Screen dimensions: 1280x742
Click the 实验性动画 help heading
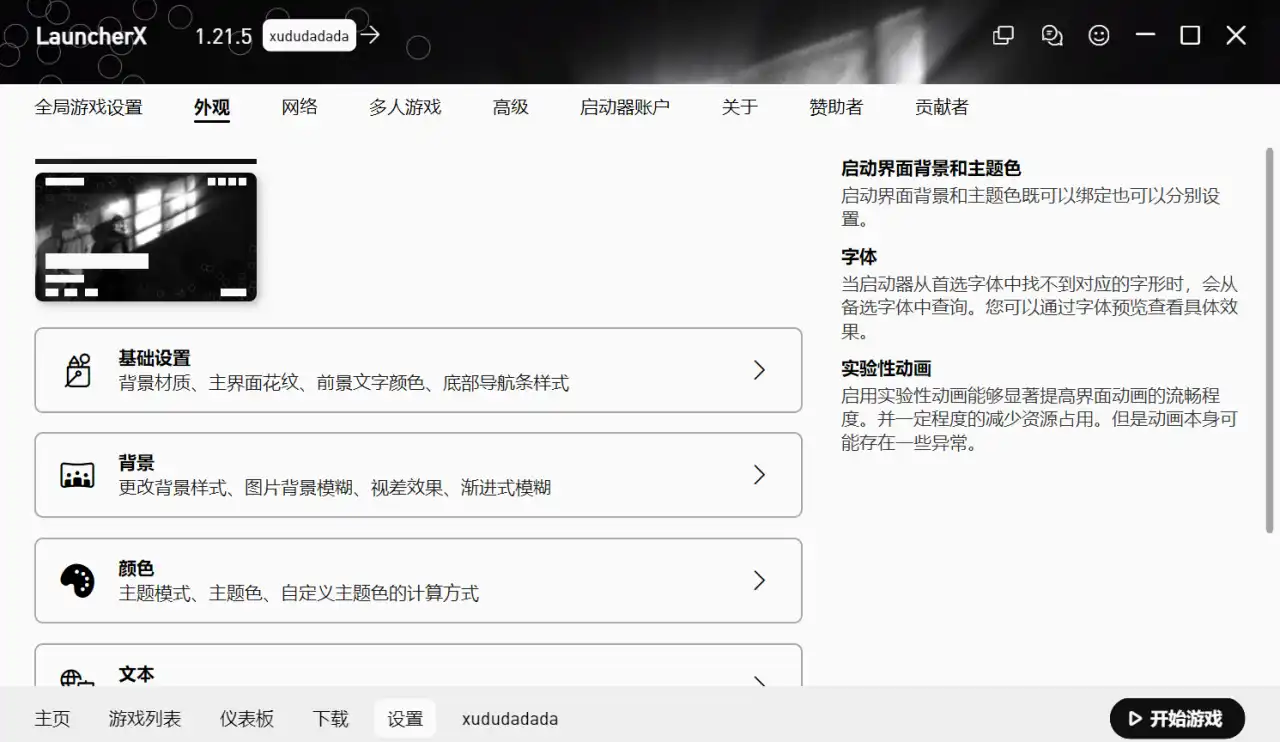click(886, 368)
